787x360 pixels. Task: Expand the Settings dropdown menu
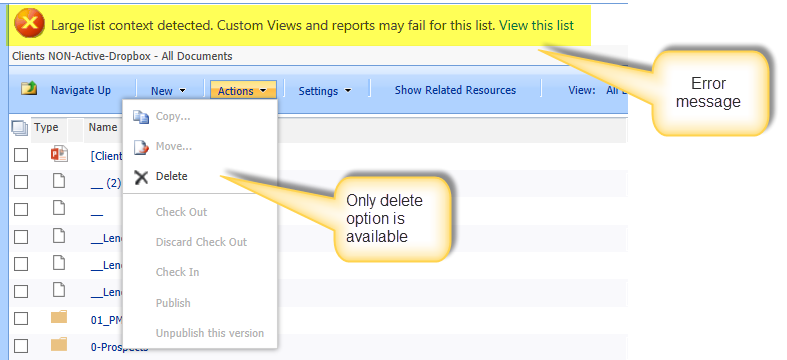tap(325, 91)
